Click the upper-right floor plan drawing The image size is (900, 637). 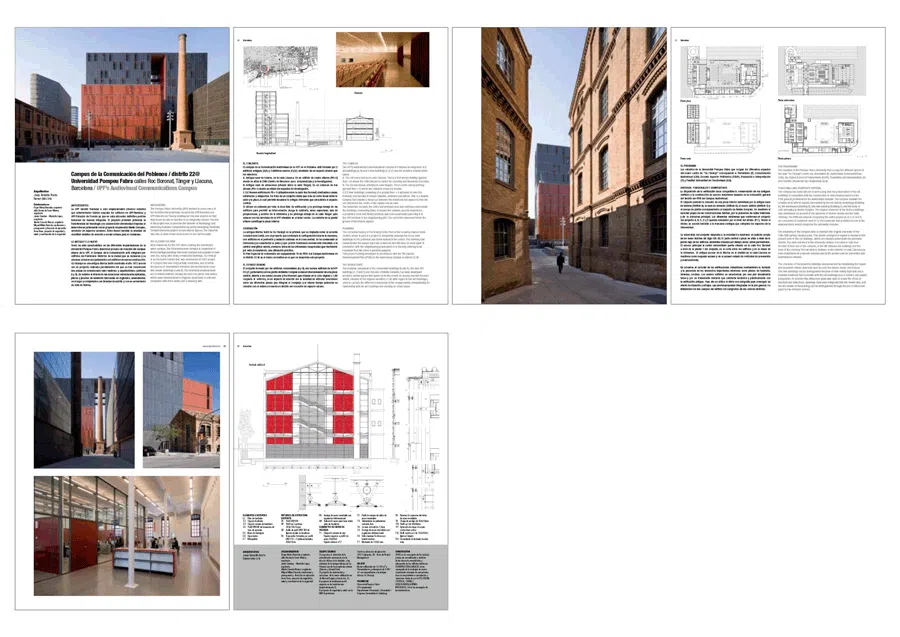point(821,71)
